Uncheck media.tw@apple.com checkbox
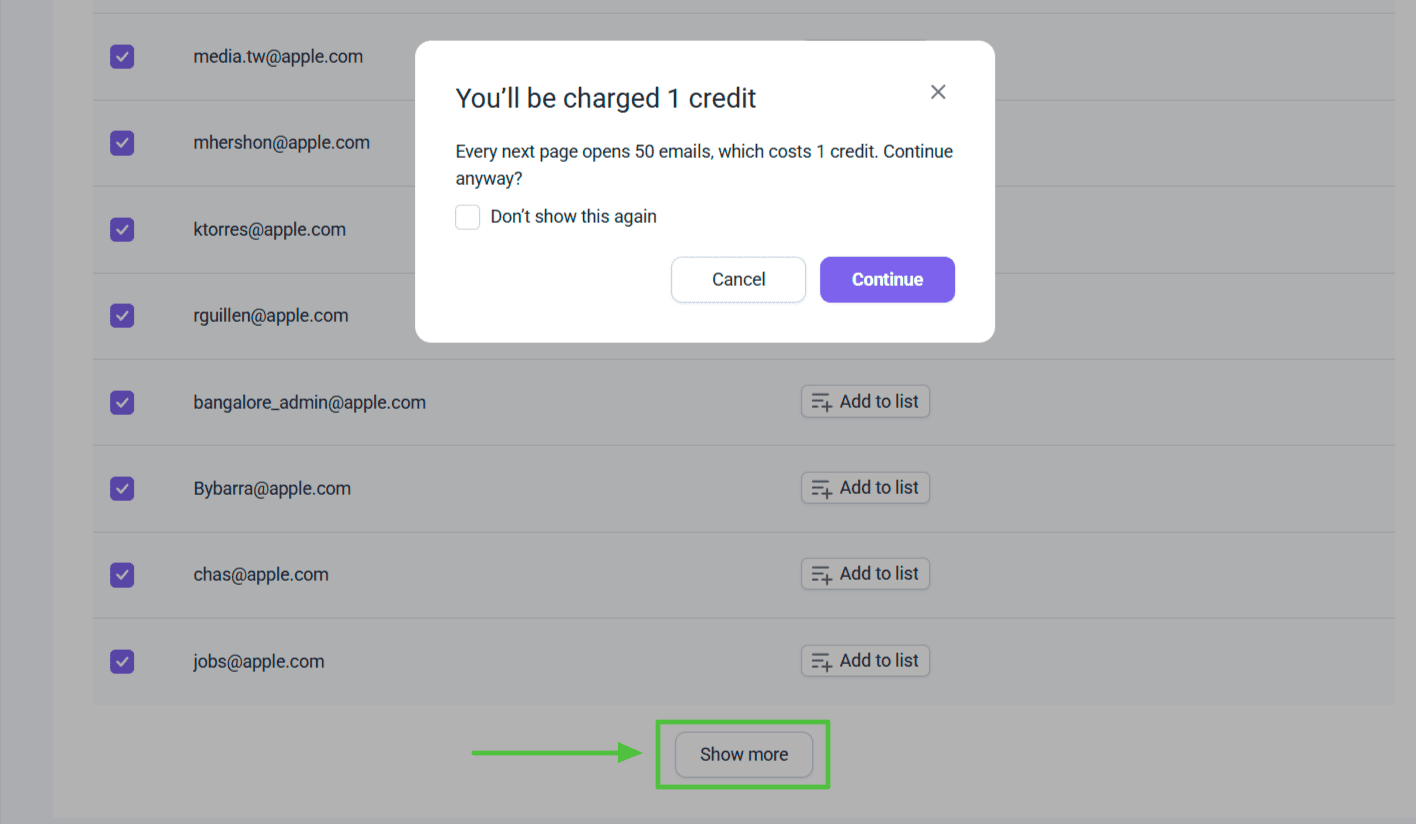The width and height of the screenshot is (1416, 824). coord(122,57)
